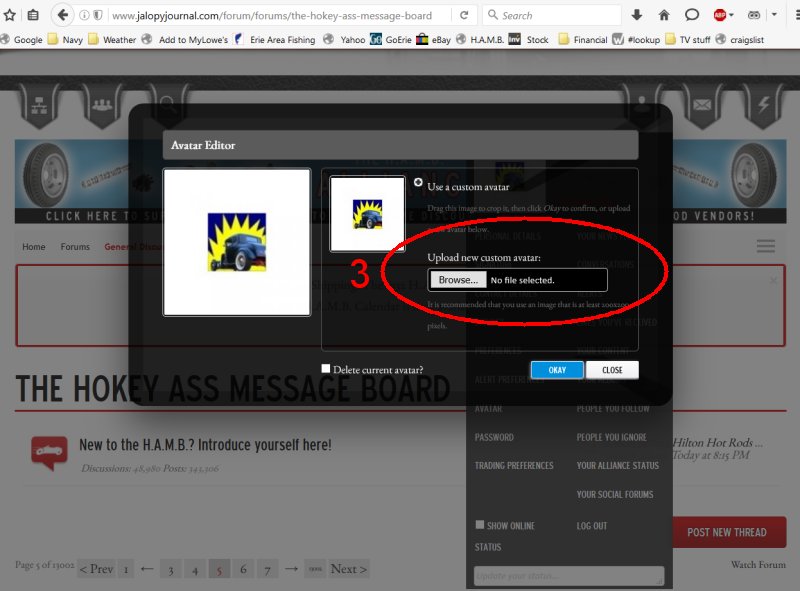Select Use a custom avatar radio button

click(x=418, y=182)
